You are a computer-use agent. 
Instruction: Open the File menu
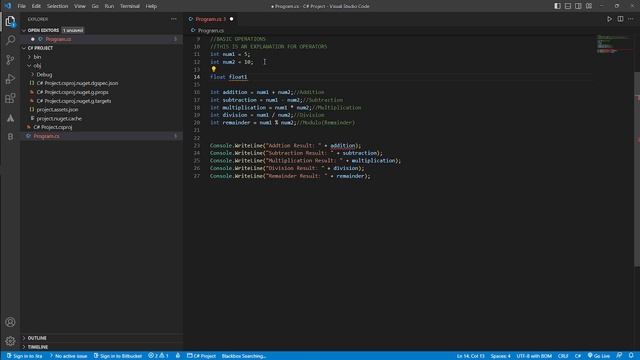point(22,6)
